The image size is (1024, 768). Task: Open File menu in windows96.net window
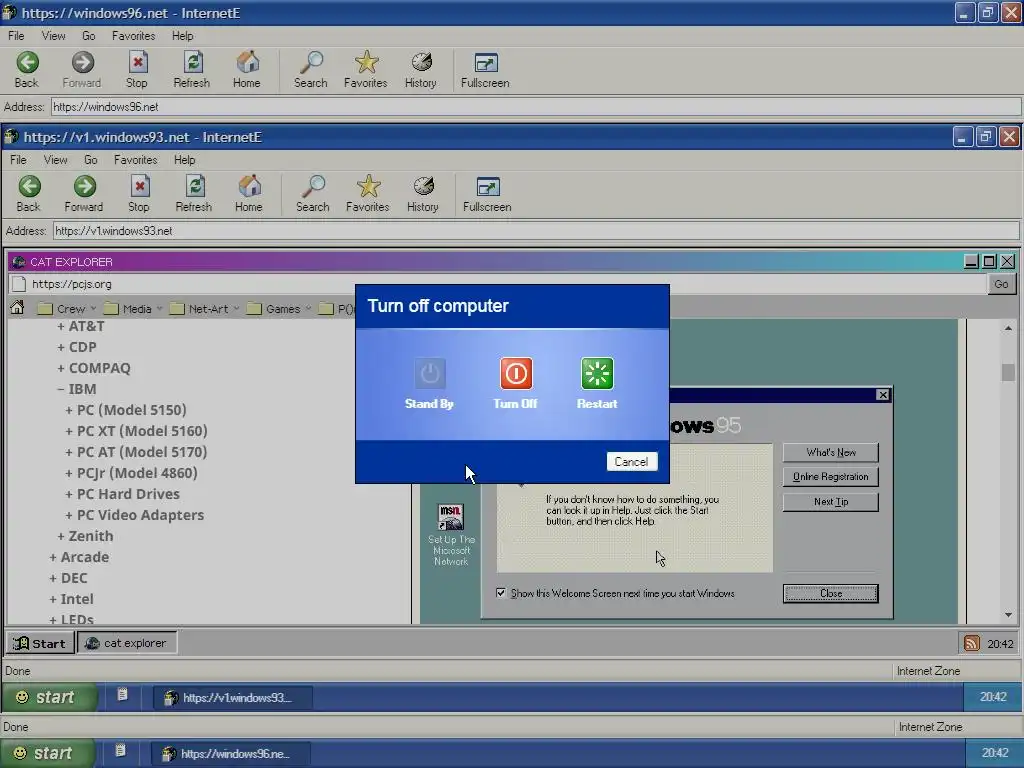pyautogui.click(x=16, y=36)
